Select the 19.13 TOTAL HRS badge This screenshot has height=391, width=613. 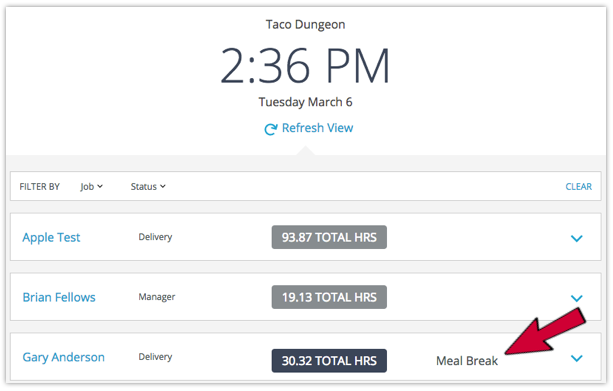[329, 297]
